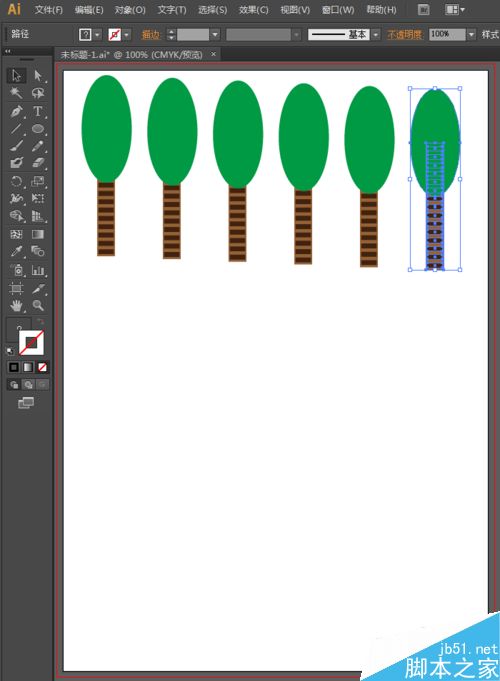Select the Eyedropper tool

(x=17, y=251)
